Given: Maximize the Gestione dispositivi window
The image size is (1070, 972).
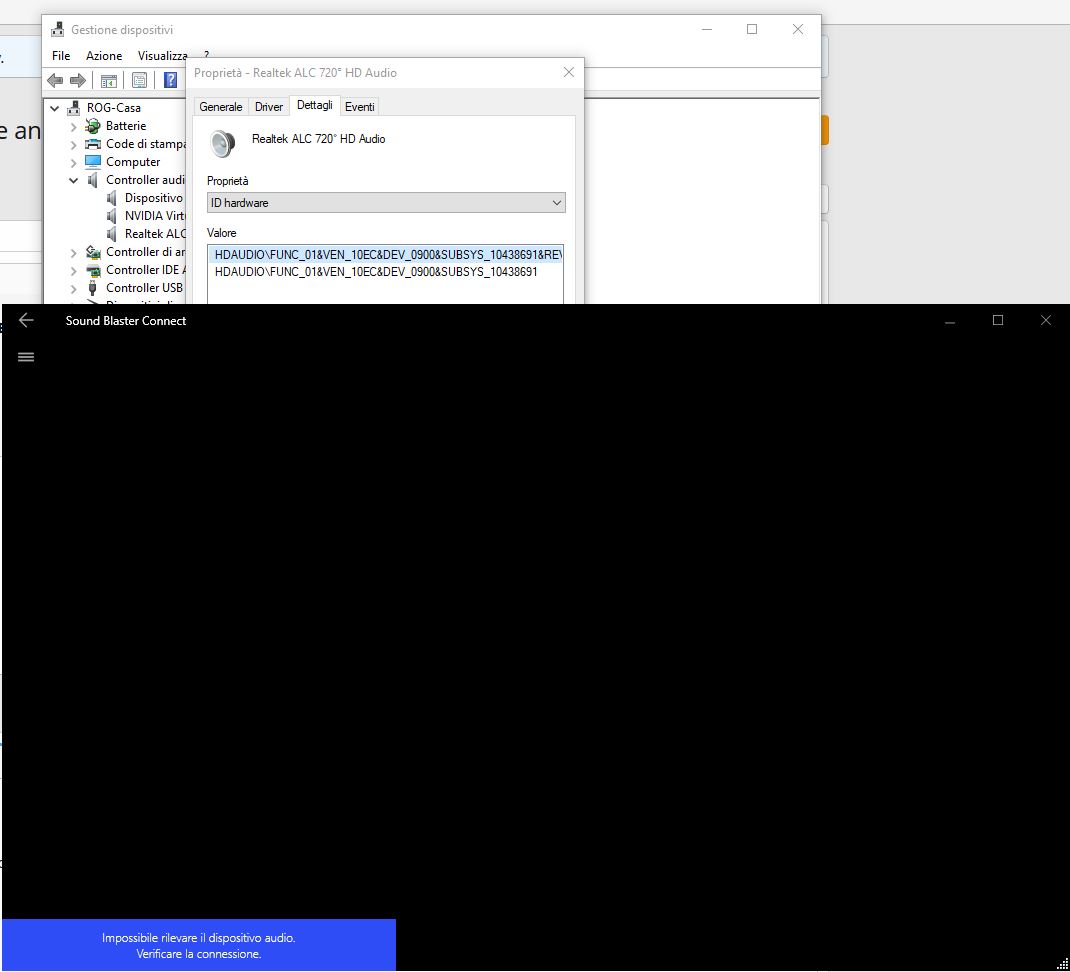Looking at the screenshot, I should coord(752,29).
